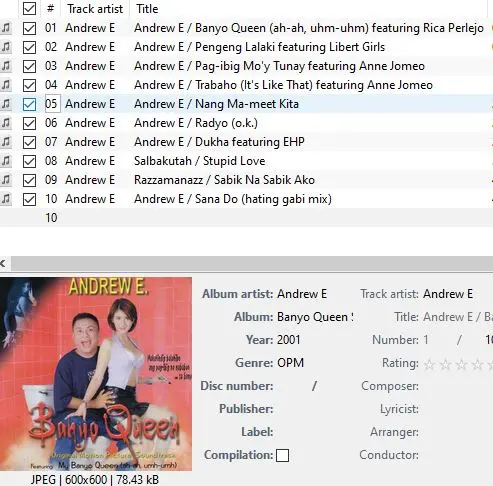Image resolution: width=493 pixels, height=486 pixels.
Task: Click the Album field Banyo Queen
Action: point(314,317)
